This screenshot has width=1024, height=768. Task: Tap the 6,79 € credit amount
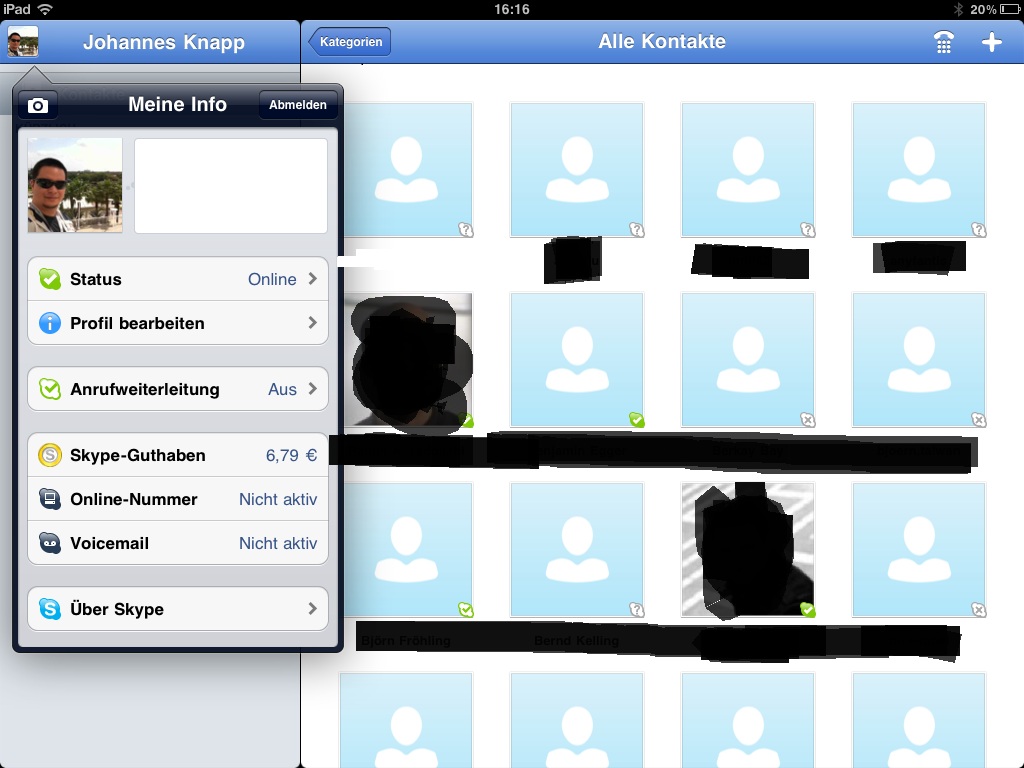pos(291,455)
